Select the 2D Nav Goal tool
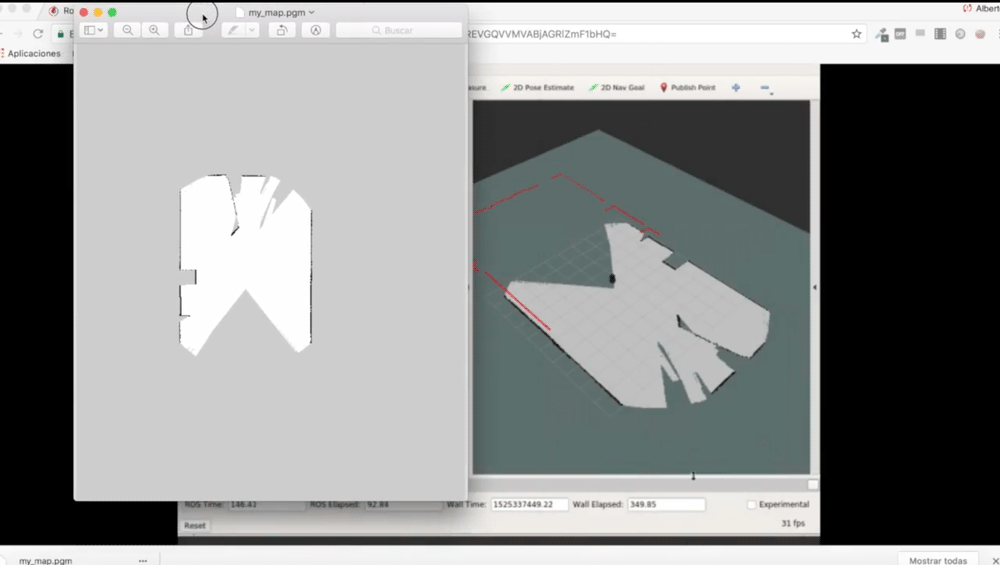The height and width of the screenshot is (565, 1000). click(615, 88)
